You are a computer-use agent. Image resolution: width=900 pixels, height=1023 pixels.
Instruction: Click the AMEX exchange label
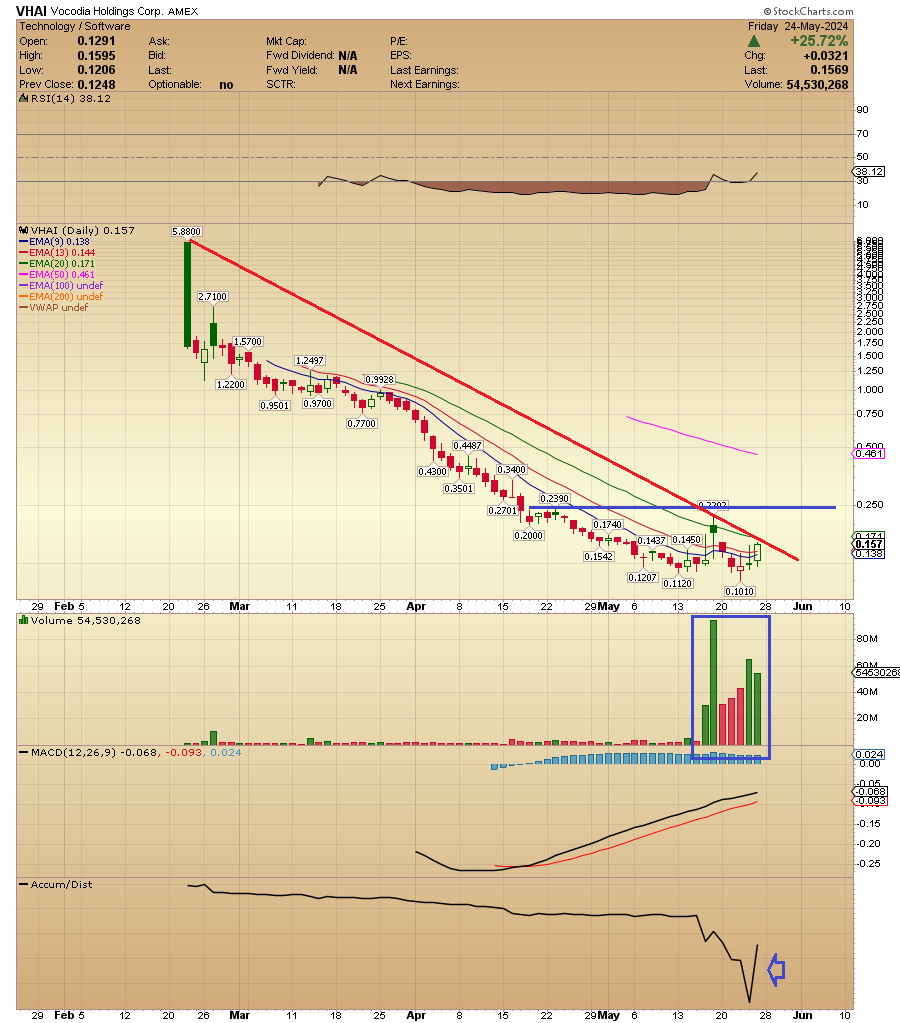[183, 12]
